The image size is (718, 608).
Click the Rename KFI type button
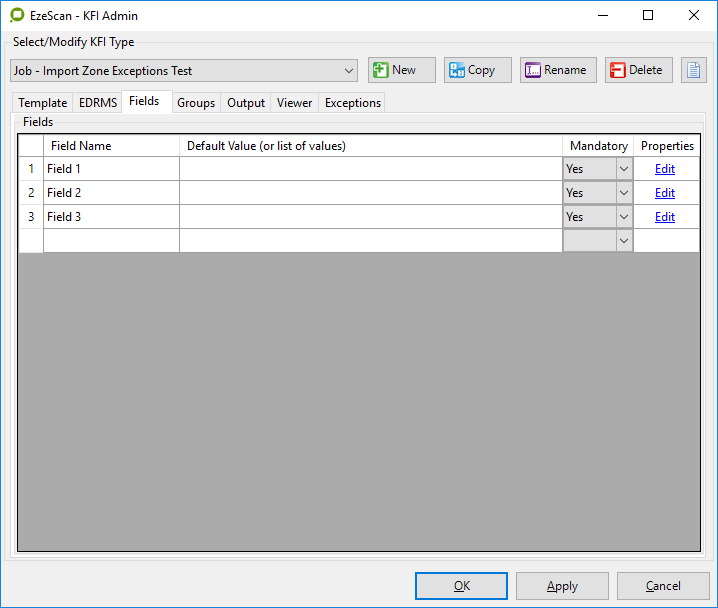pos(558,70)
